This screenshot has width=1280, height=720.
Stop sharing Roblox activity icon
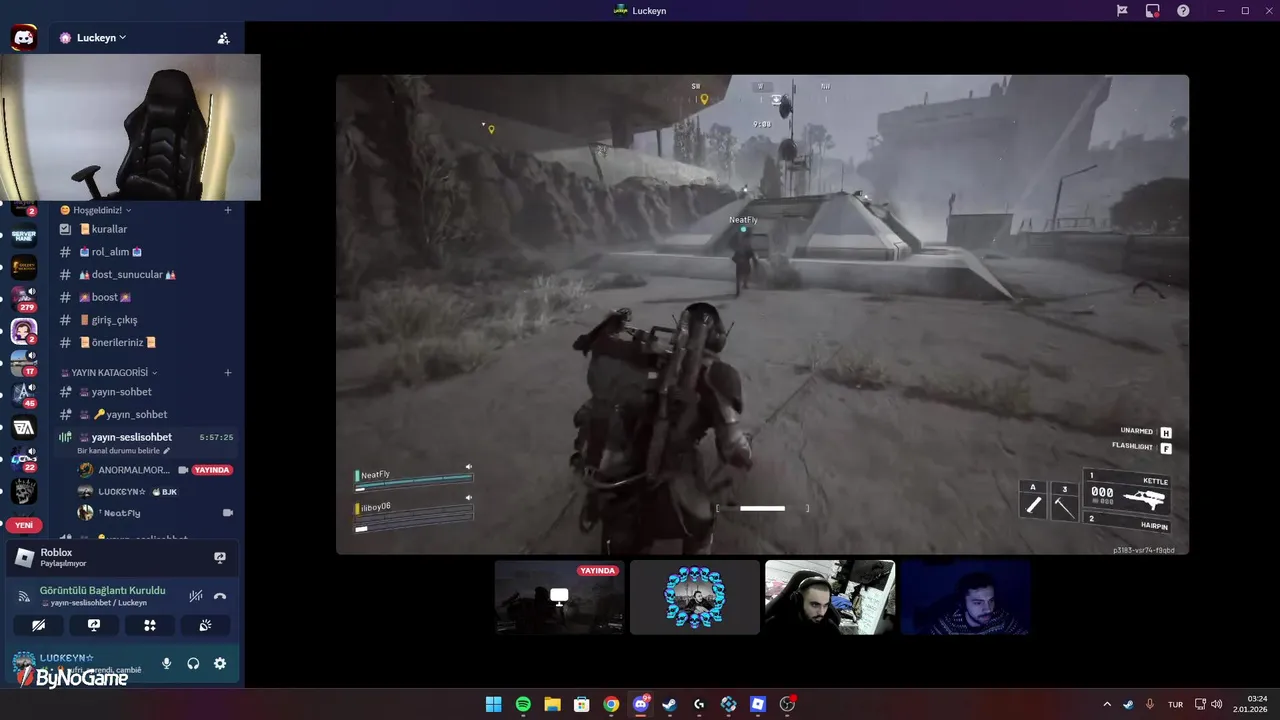[x=220, y=558]
